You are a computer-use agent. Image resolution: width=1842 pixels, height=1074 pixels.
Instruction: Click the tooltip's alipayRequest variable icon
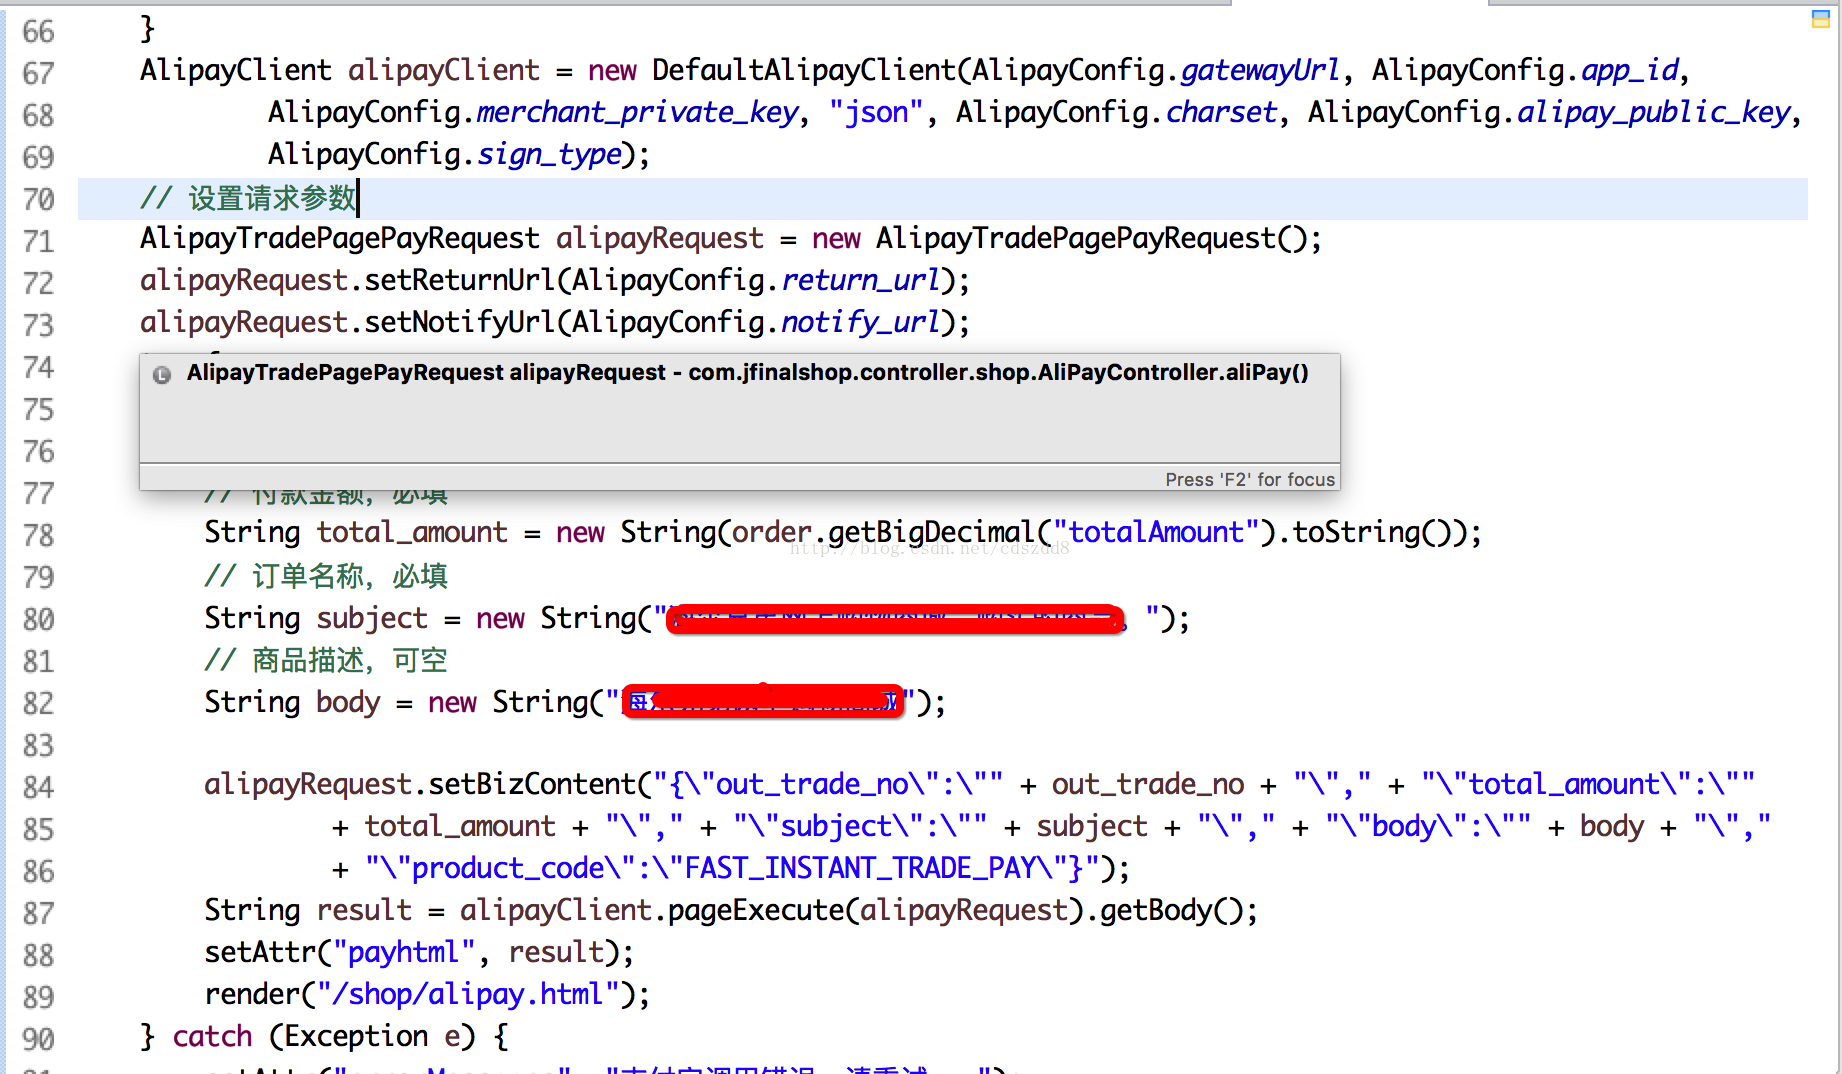162,375
